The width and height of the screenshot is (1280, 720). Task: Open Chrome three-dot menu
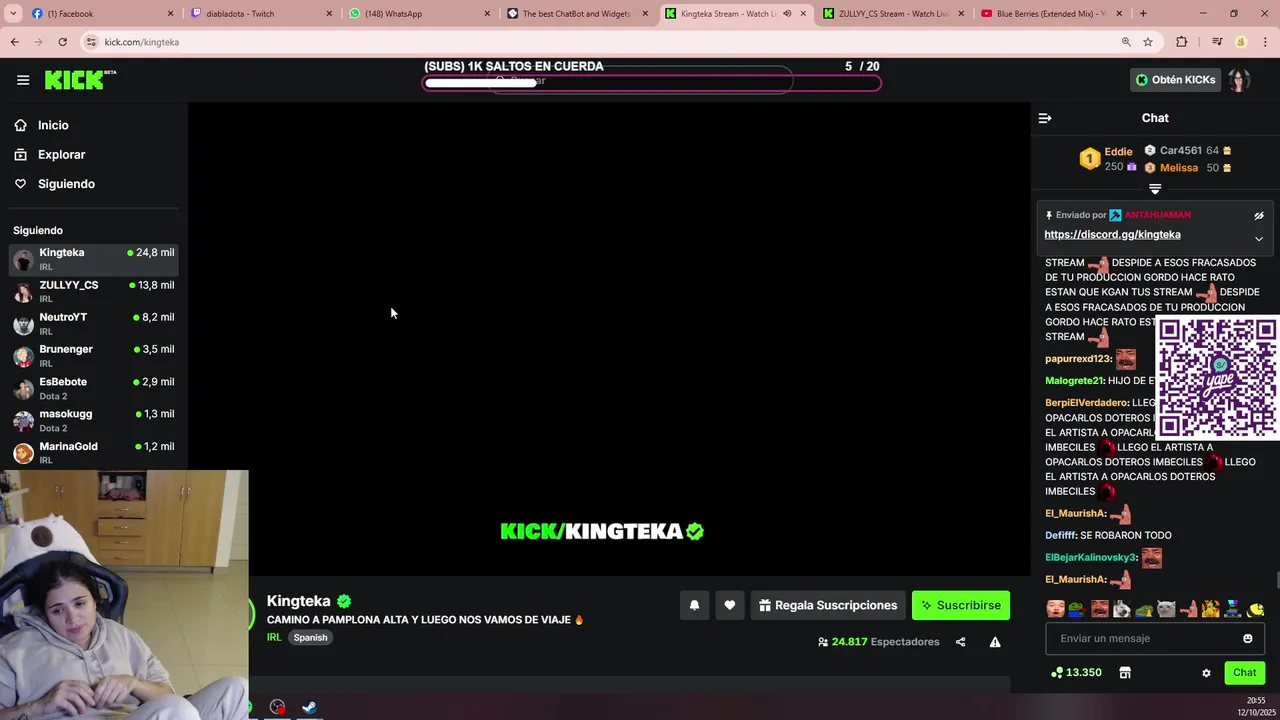[1265, 42]
